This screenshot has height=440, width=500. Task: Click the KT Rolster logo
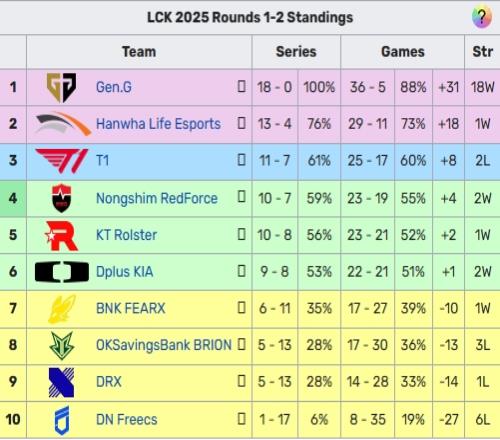click(x=62, y=235)
